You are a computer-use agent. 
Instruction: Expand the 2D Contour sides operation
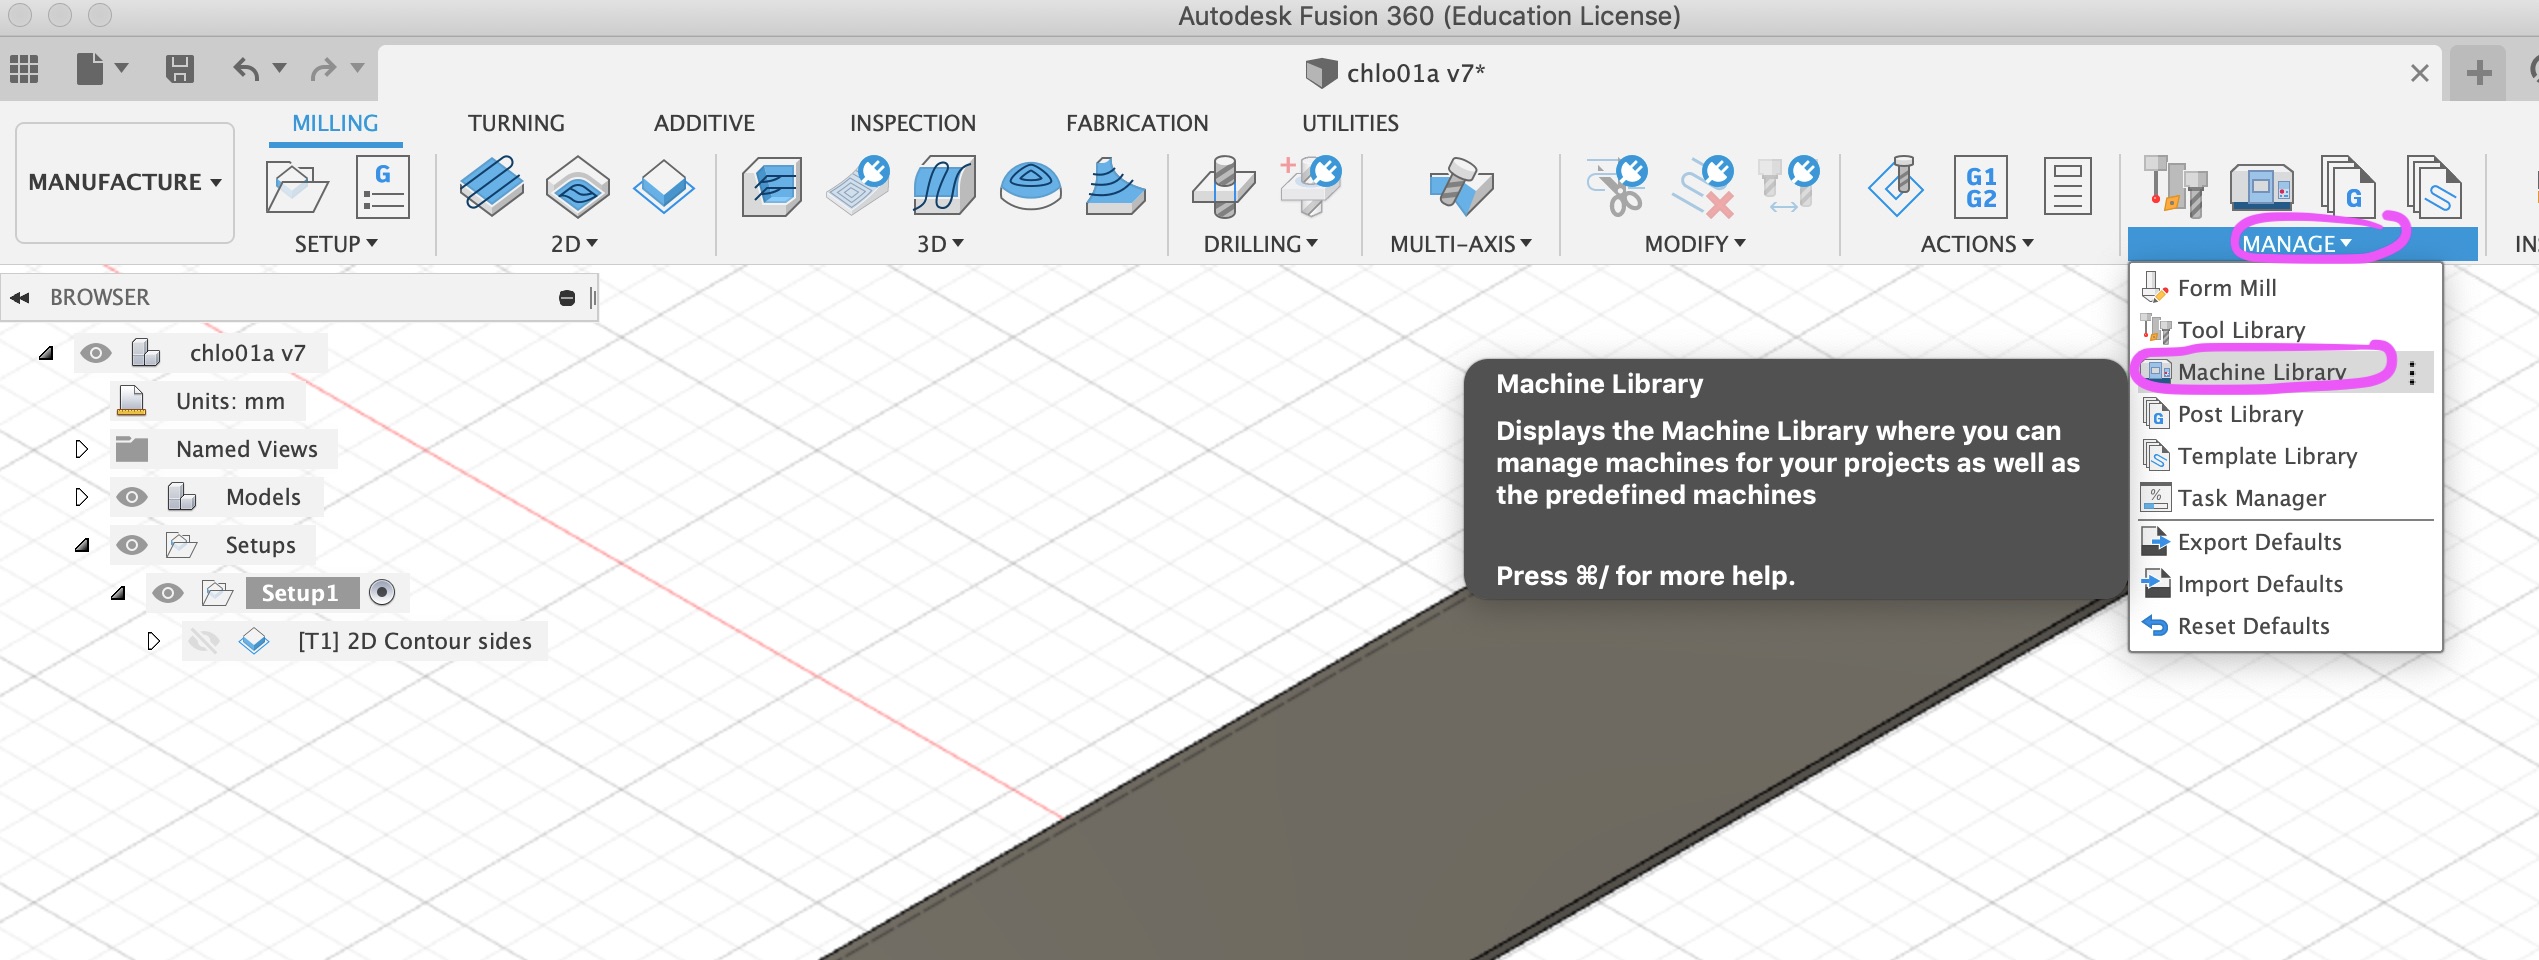click(153, 641)
